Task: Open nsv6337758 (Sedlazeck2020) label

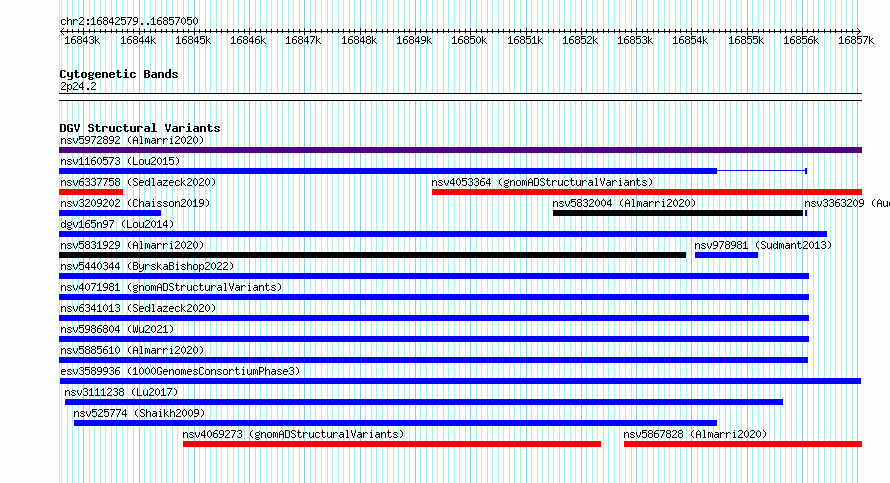Action: [138, 182]
